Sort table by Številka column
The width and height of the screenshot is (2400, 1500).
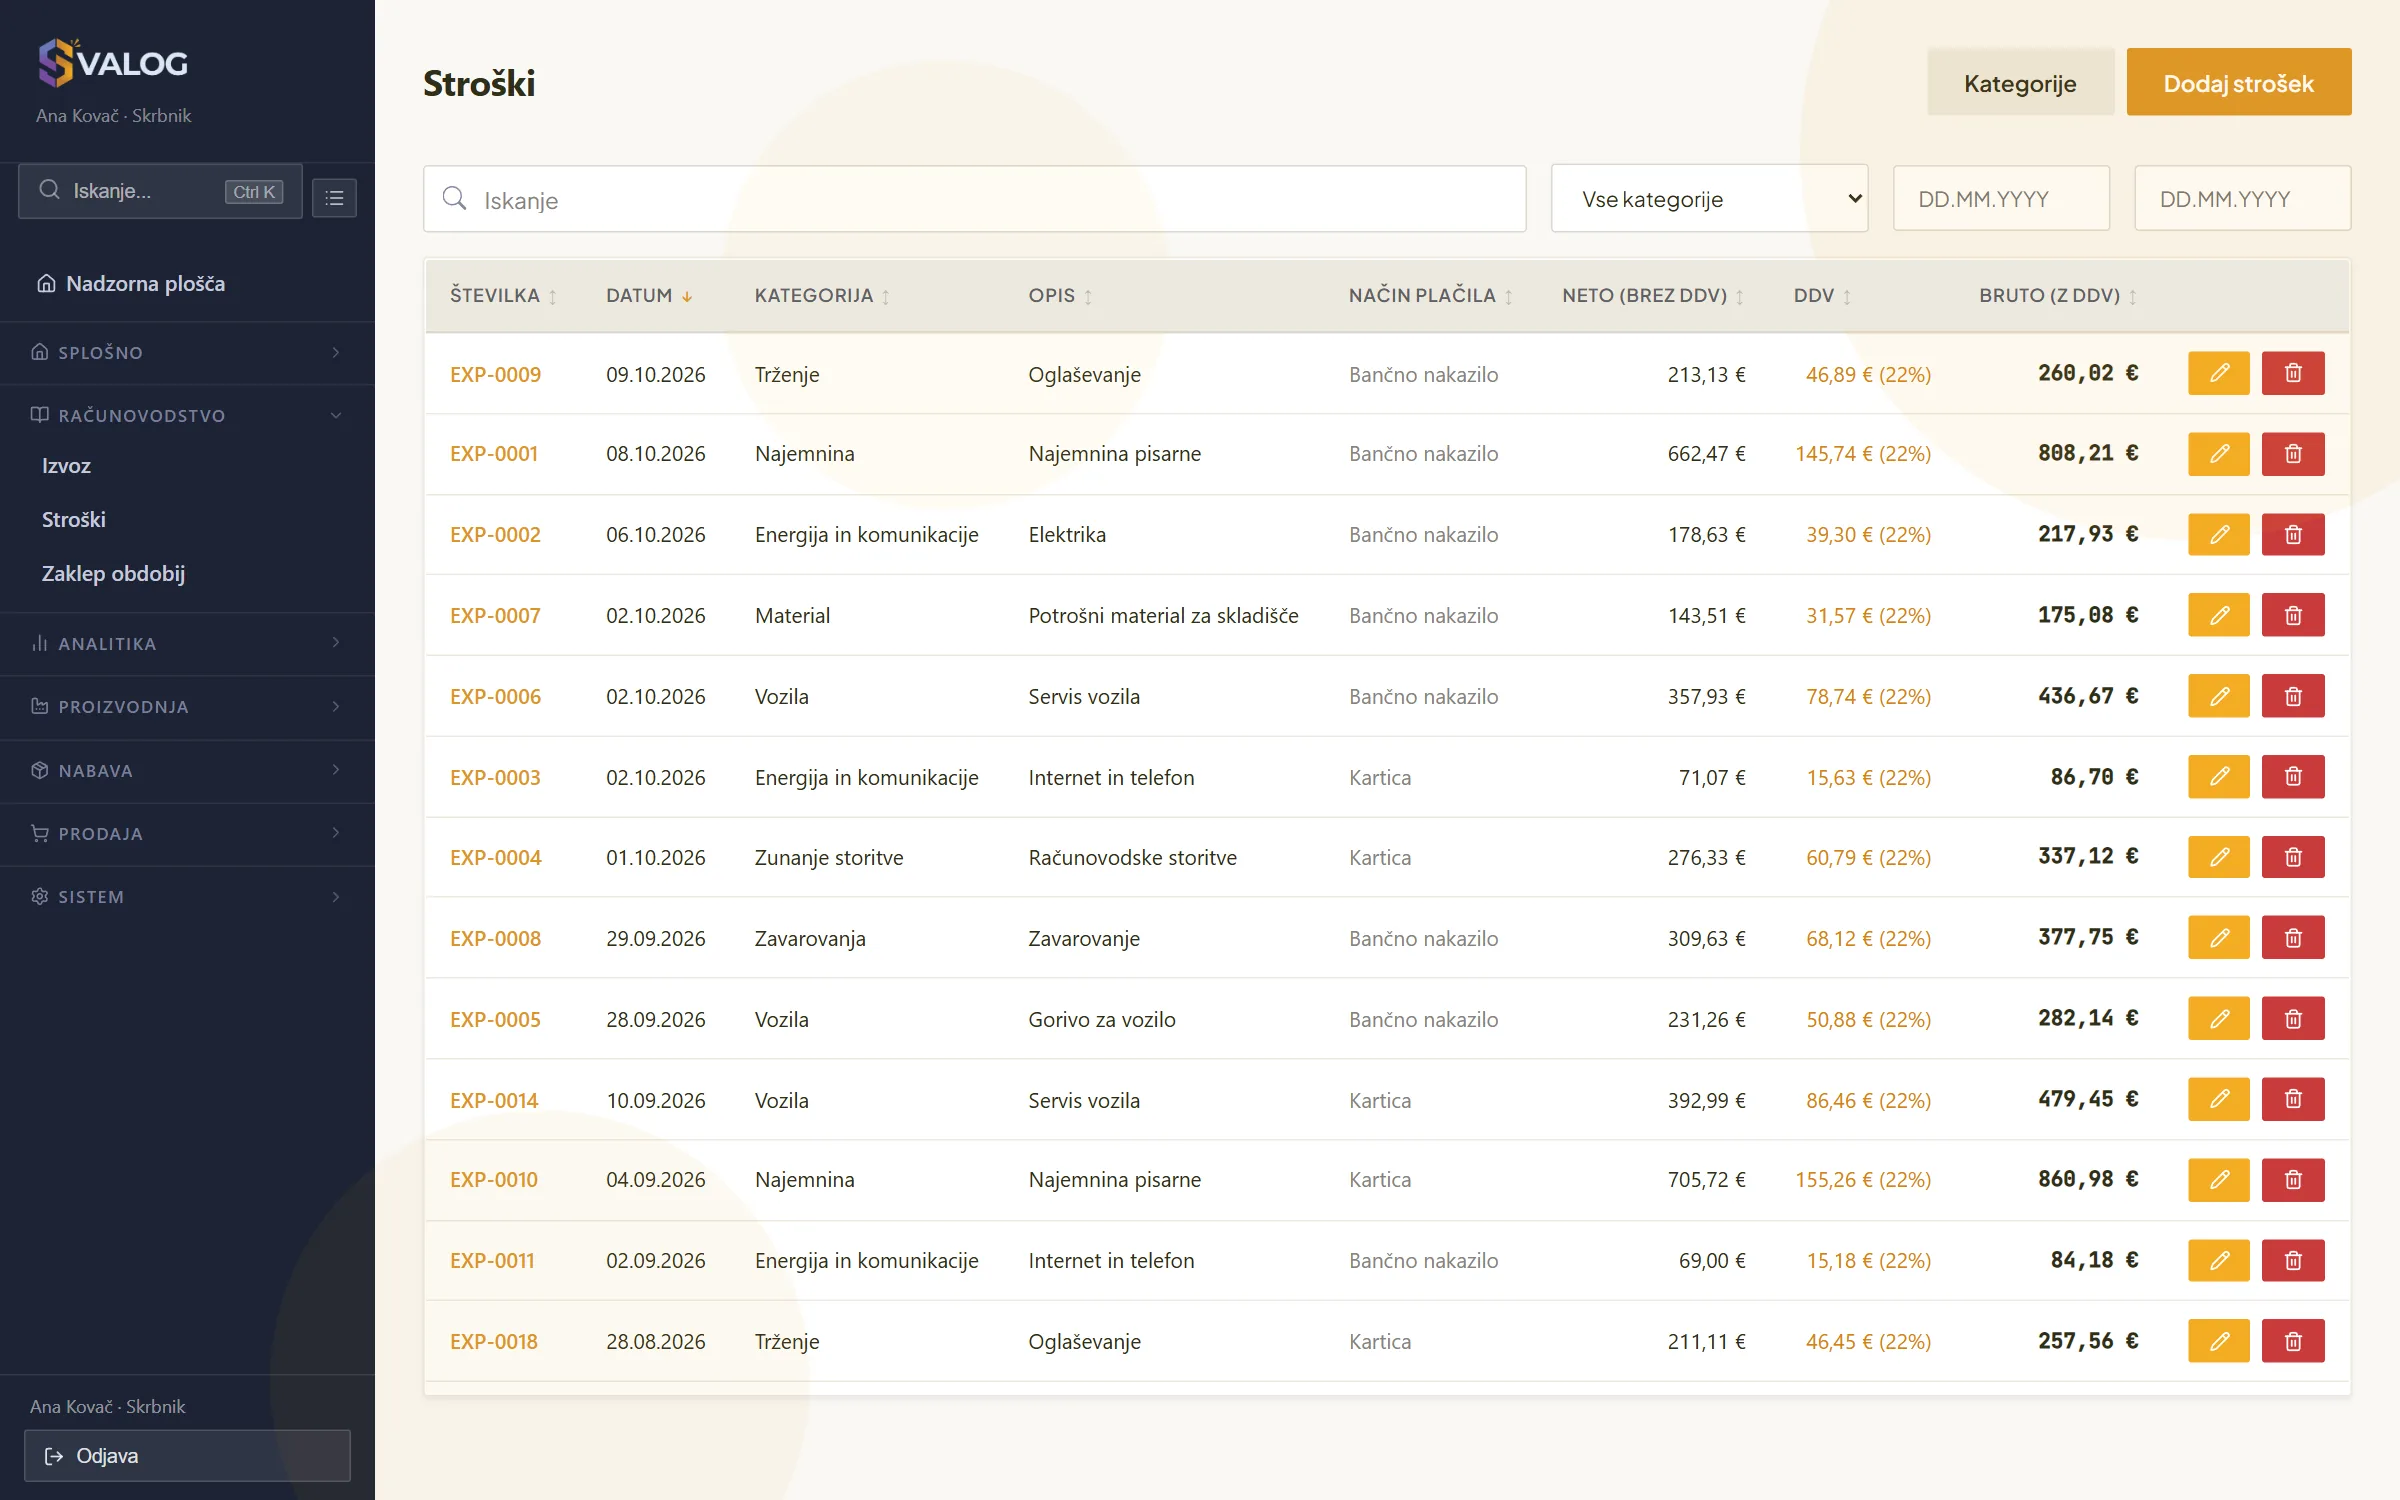click(x=503, y=296)
